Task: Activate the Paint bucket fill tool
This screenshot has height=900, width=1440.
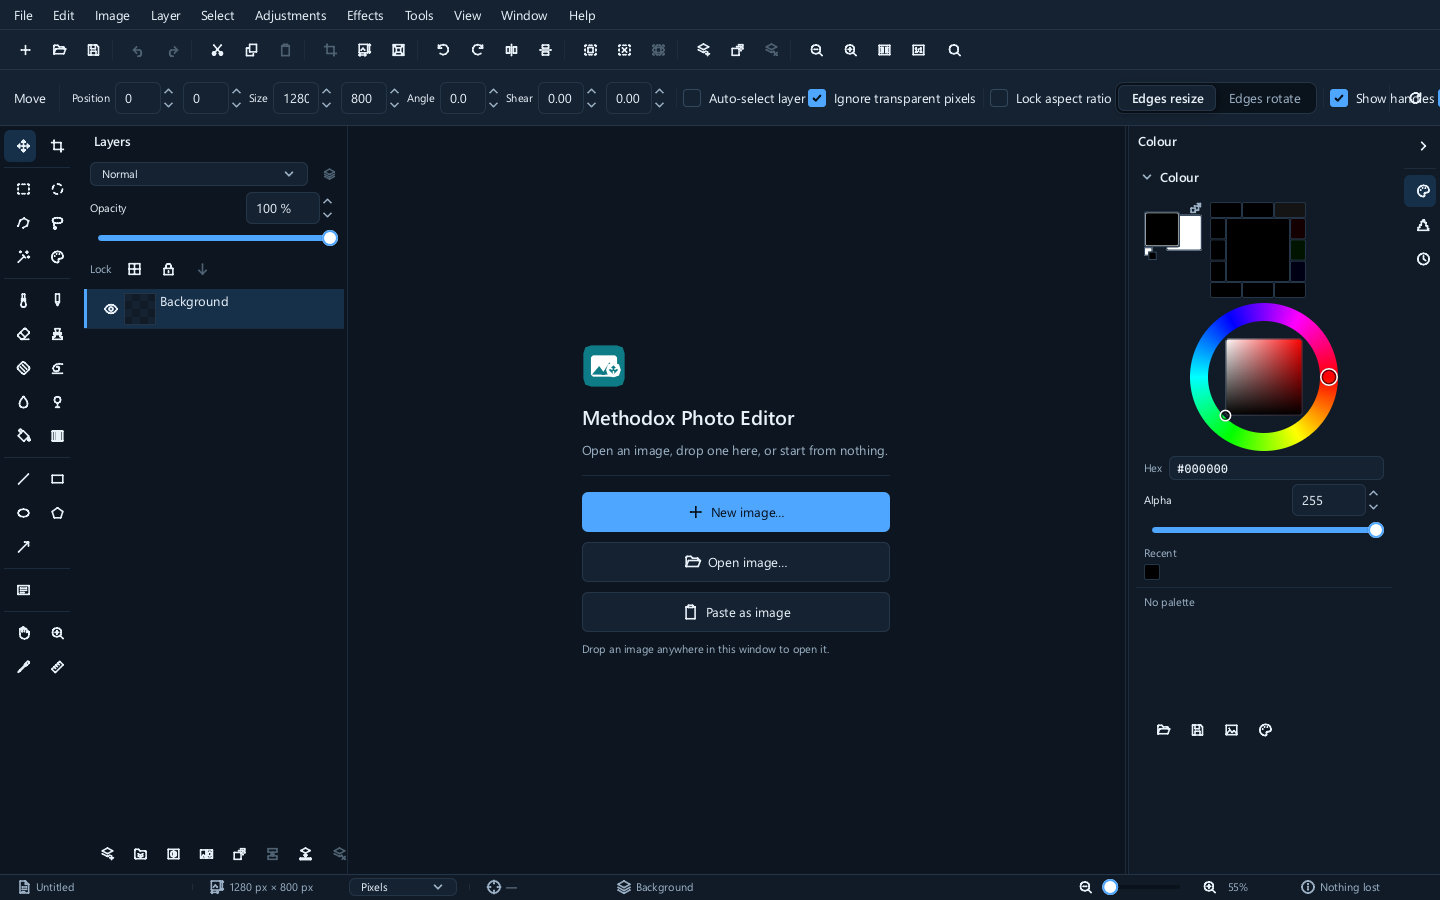Action: pos(23,436)
